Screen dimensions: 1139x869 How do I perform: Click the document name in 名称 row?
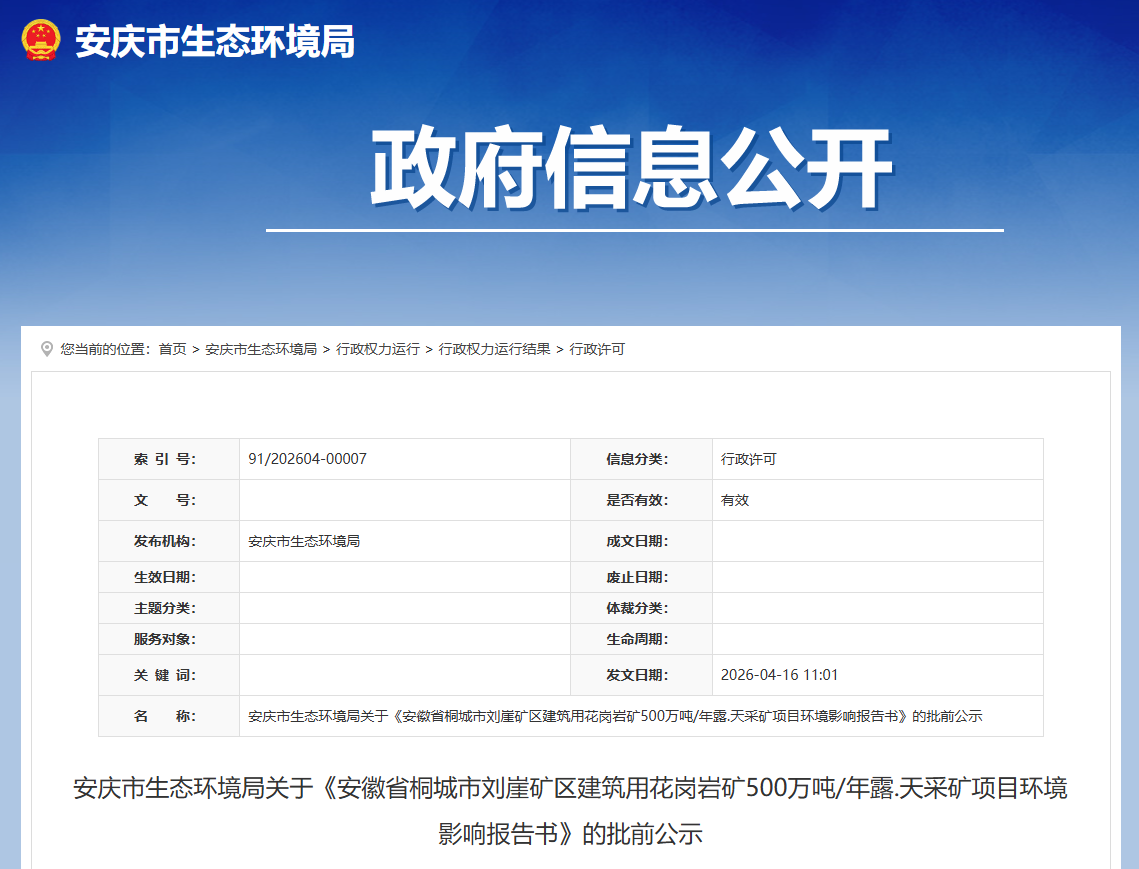pyautogui.click(x=615, y=716)
